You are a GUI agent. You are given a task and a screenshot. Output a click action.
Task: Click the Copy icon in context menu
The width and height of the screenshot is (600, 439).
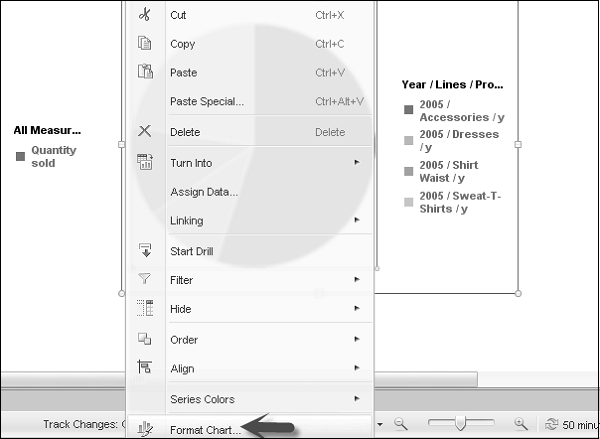click(x=144, y=43)
